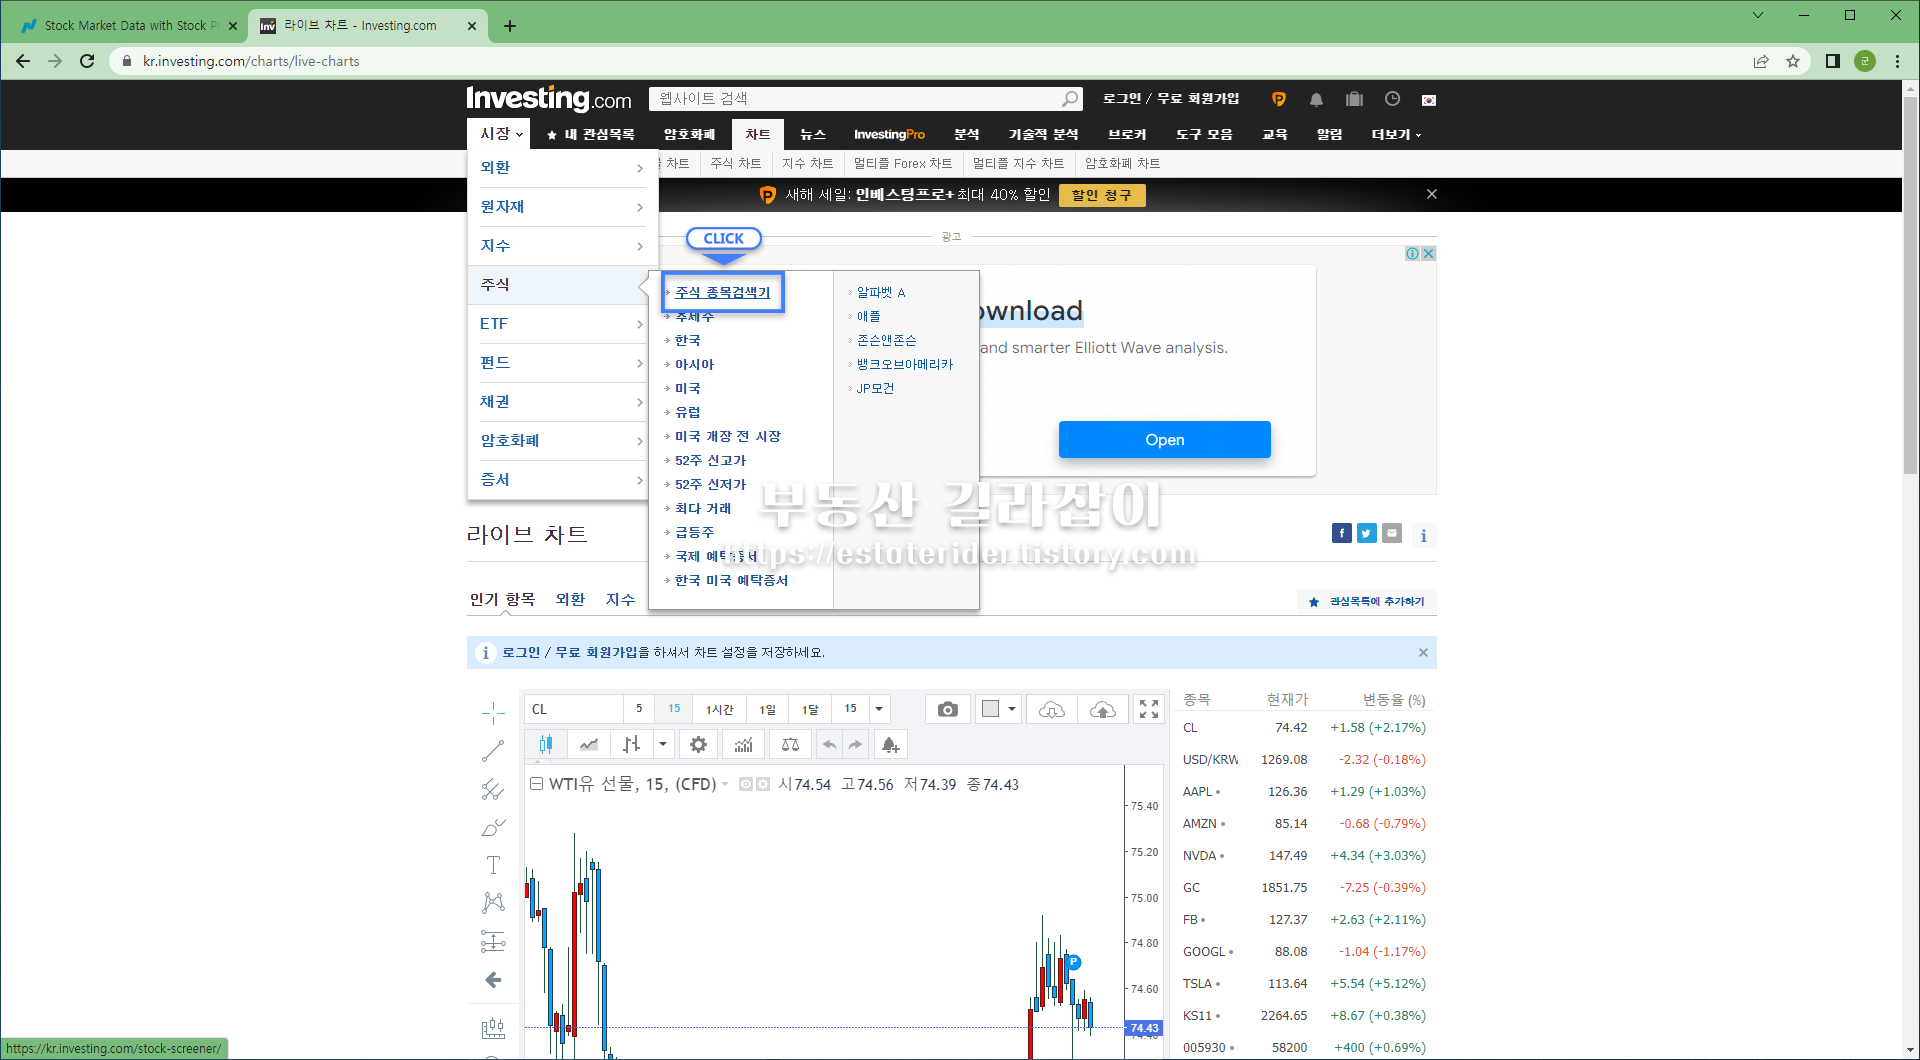
Task: Open the 암호화폐 nav menu
Action: (689, 134)
